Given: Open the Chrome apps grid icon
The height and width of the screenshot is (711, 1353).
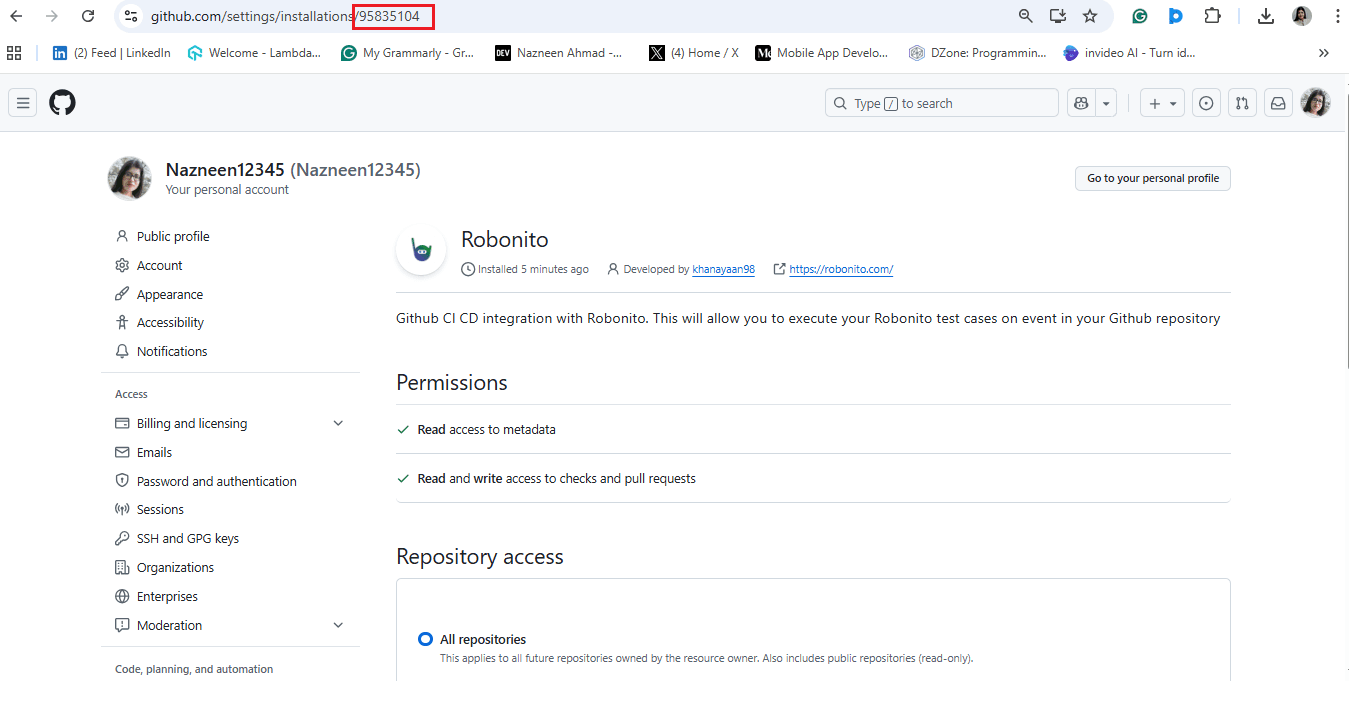Looking at the screenshot, I should click(14, 53).
